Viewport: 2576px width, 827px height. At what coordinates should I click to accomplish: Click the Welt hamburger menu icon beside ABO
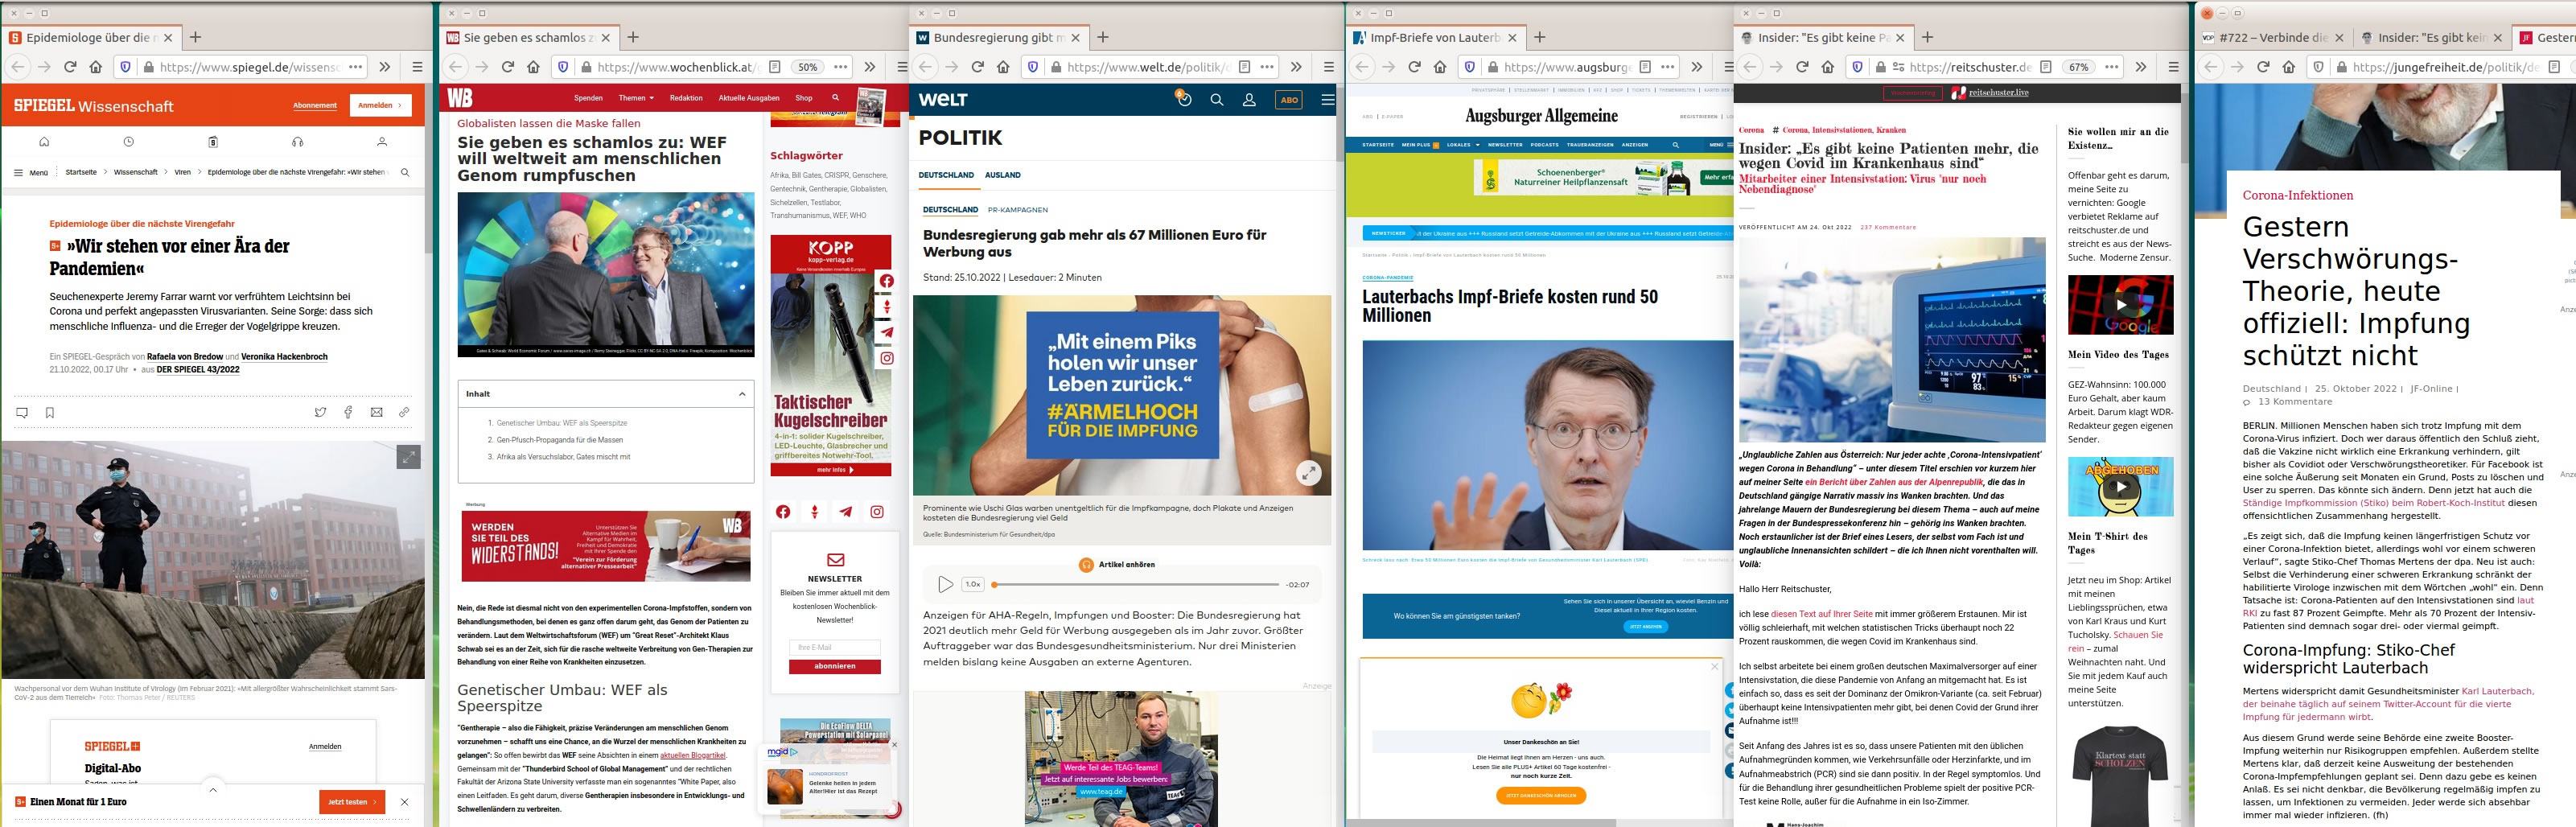(1327, 100)
